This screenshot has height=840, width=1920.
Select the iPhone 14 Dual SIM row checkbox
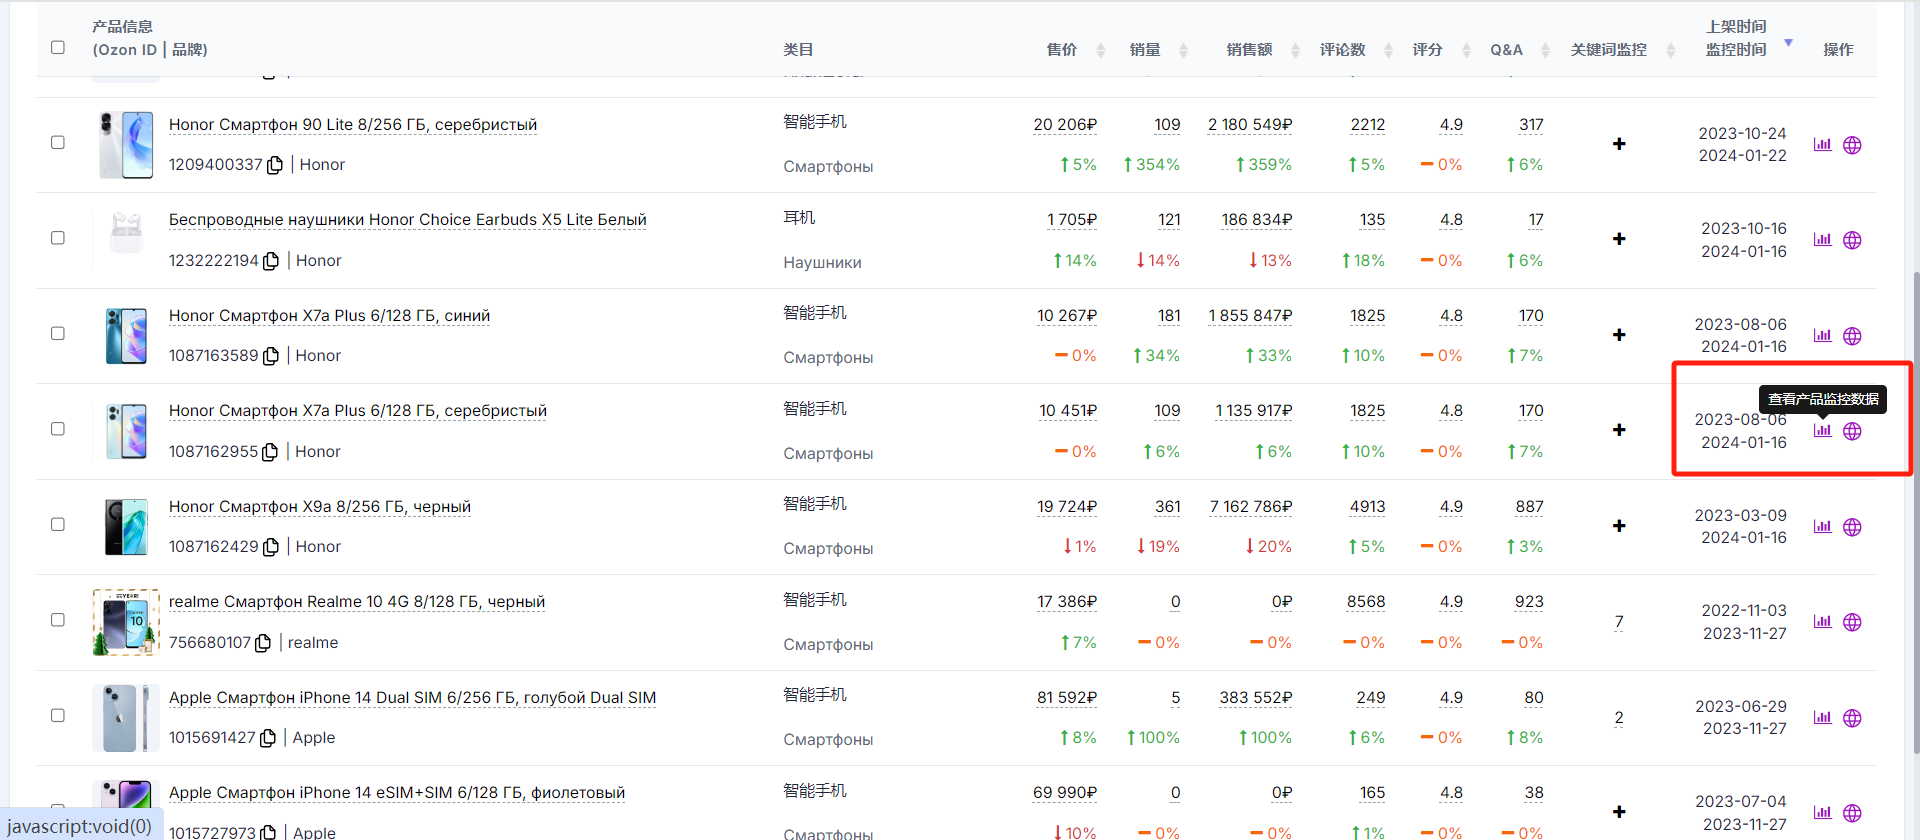[x=58, y=715]
